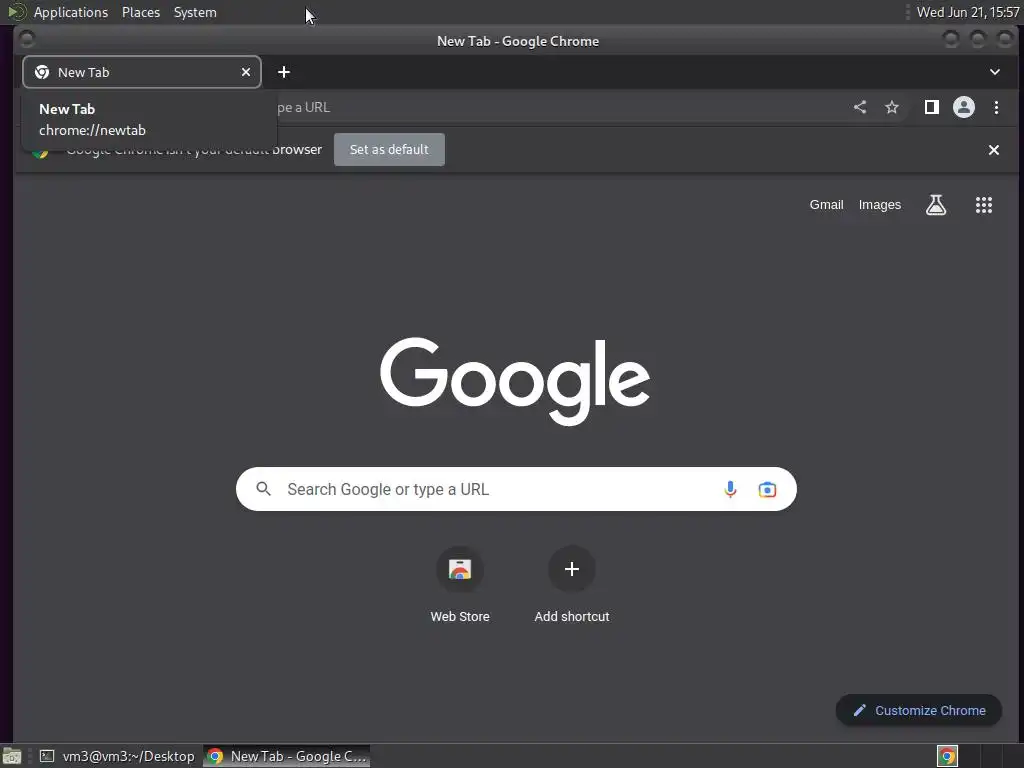The width and height of the screenshot is (1024, 768).
Task: Click the Chrome icon on the New Tab tab
Action: 42,72
